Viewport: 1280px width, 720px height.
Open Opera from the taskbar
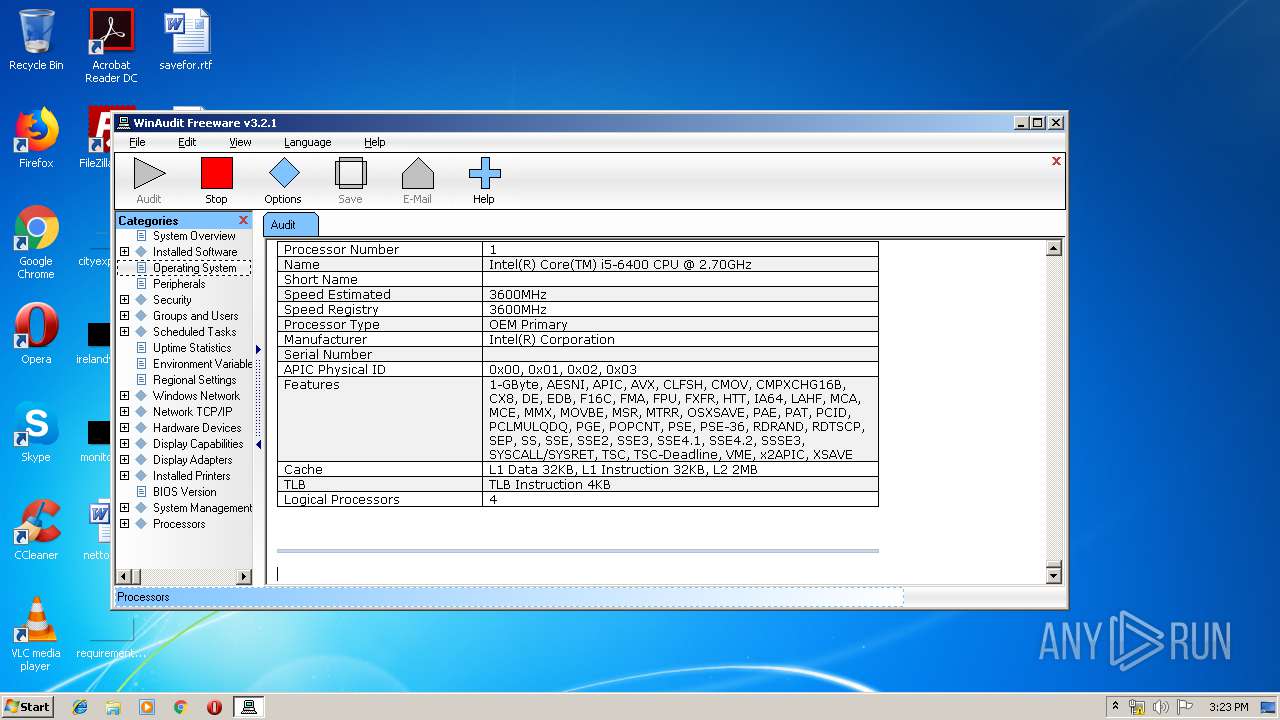pos(214,707)
